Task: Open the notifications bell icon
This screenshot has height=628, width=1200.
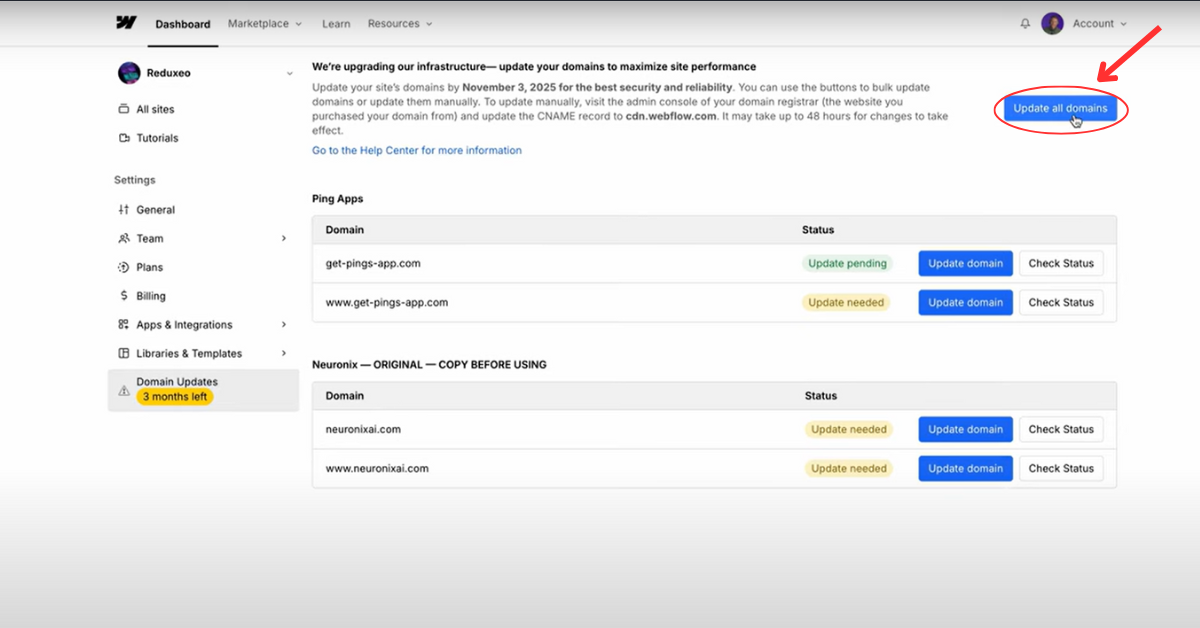Action: 1025,23
